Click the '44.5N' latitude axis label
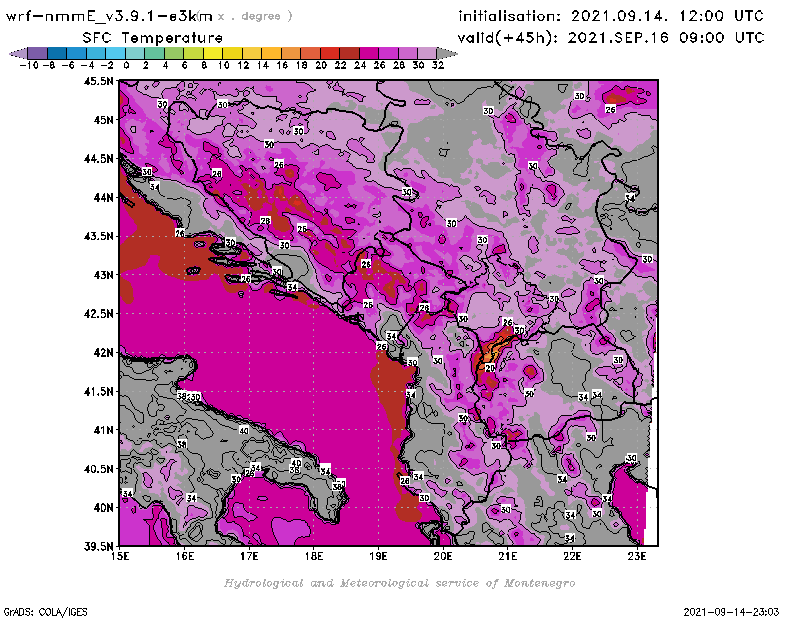 point(98,159)
